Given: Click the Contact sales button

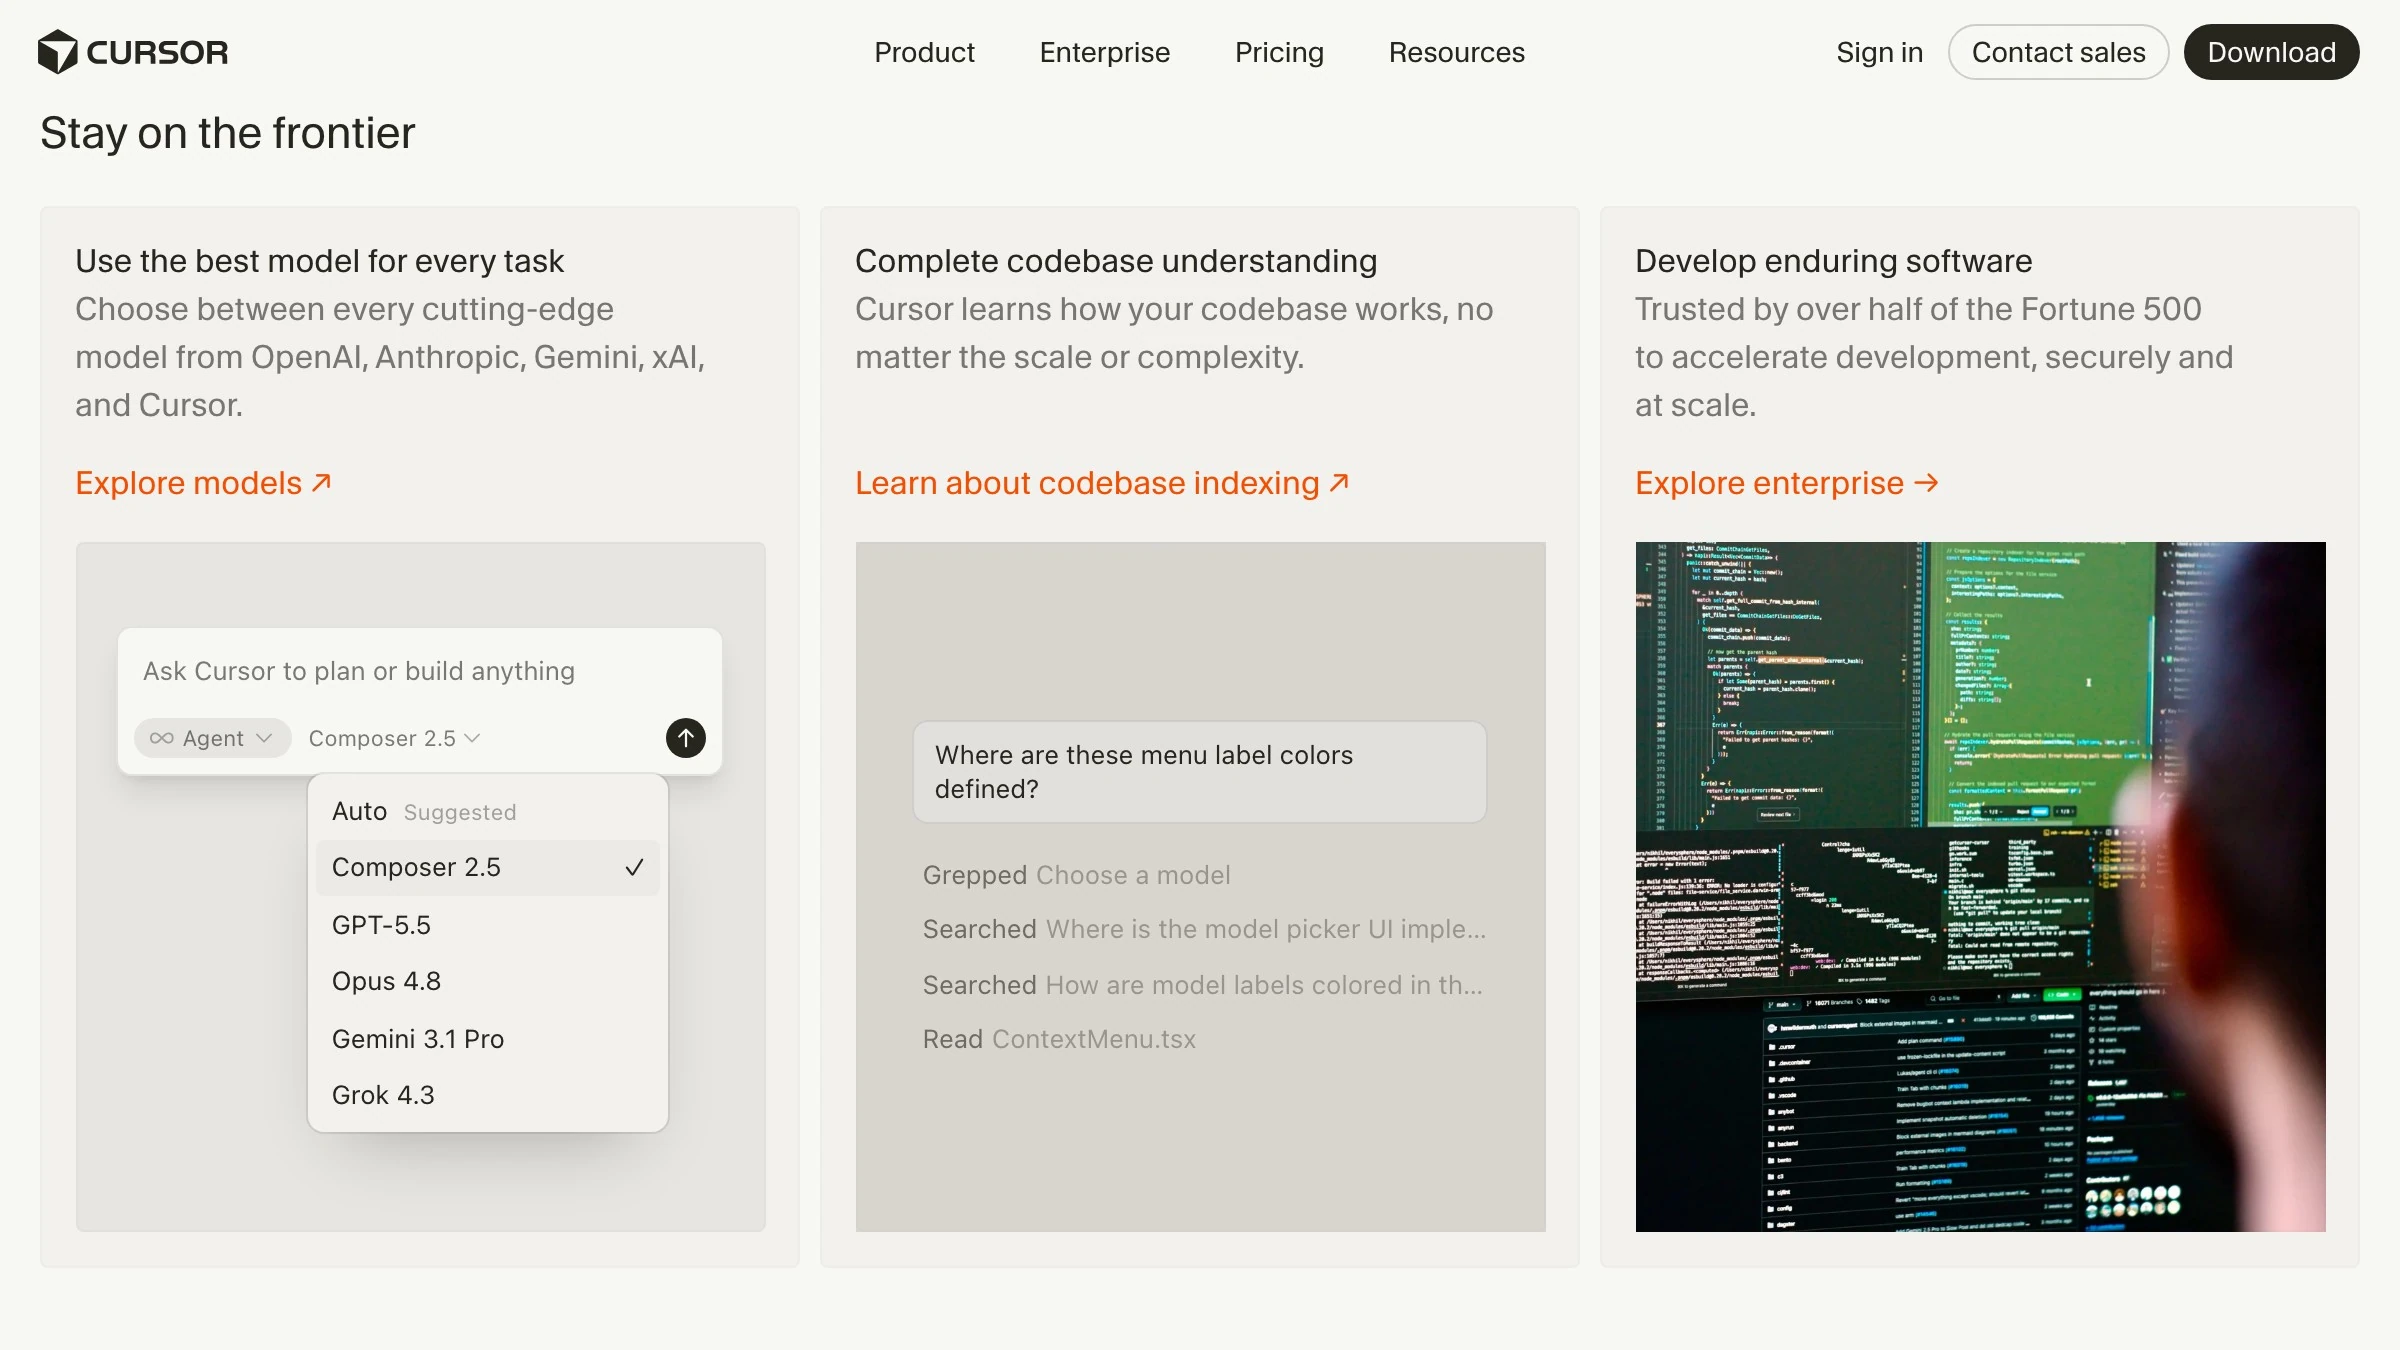Looking at the screenshot, I should tap(2058, 52).
